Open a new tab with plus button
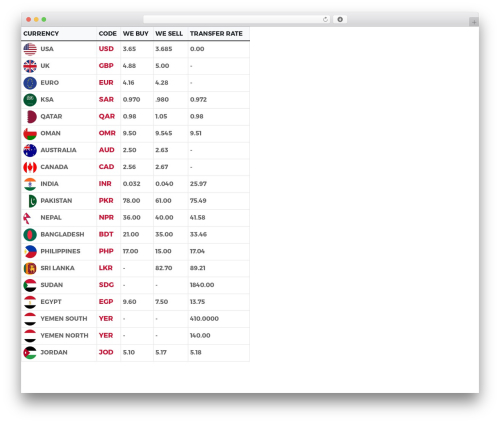 click(474, 22)
